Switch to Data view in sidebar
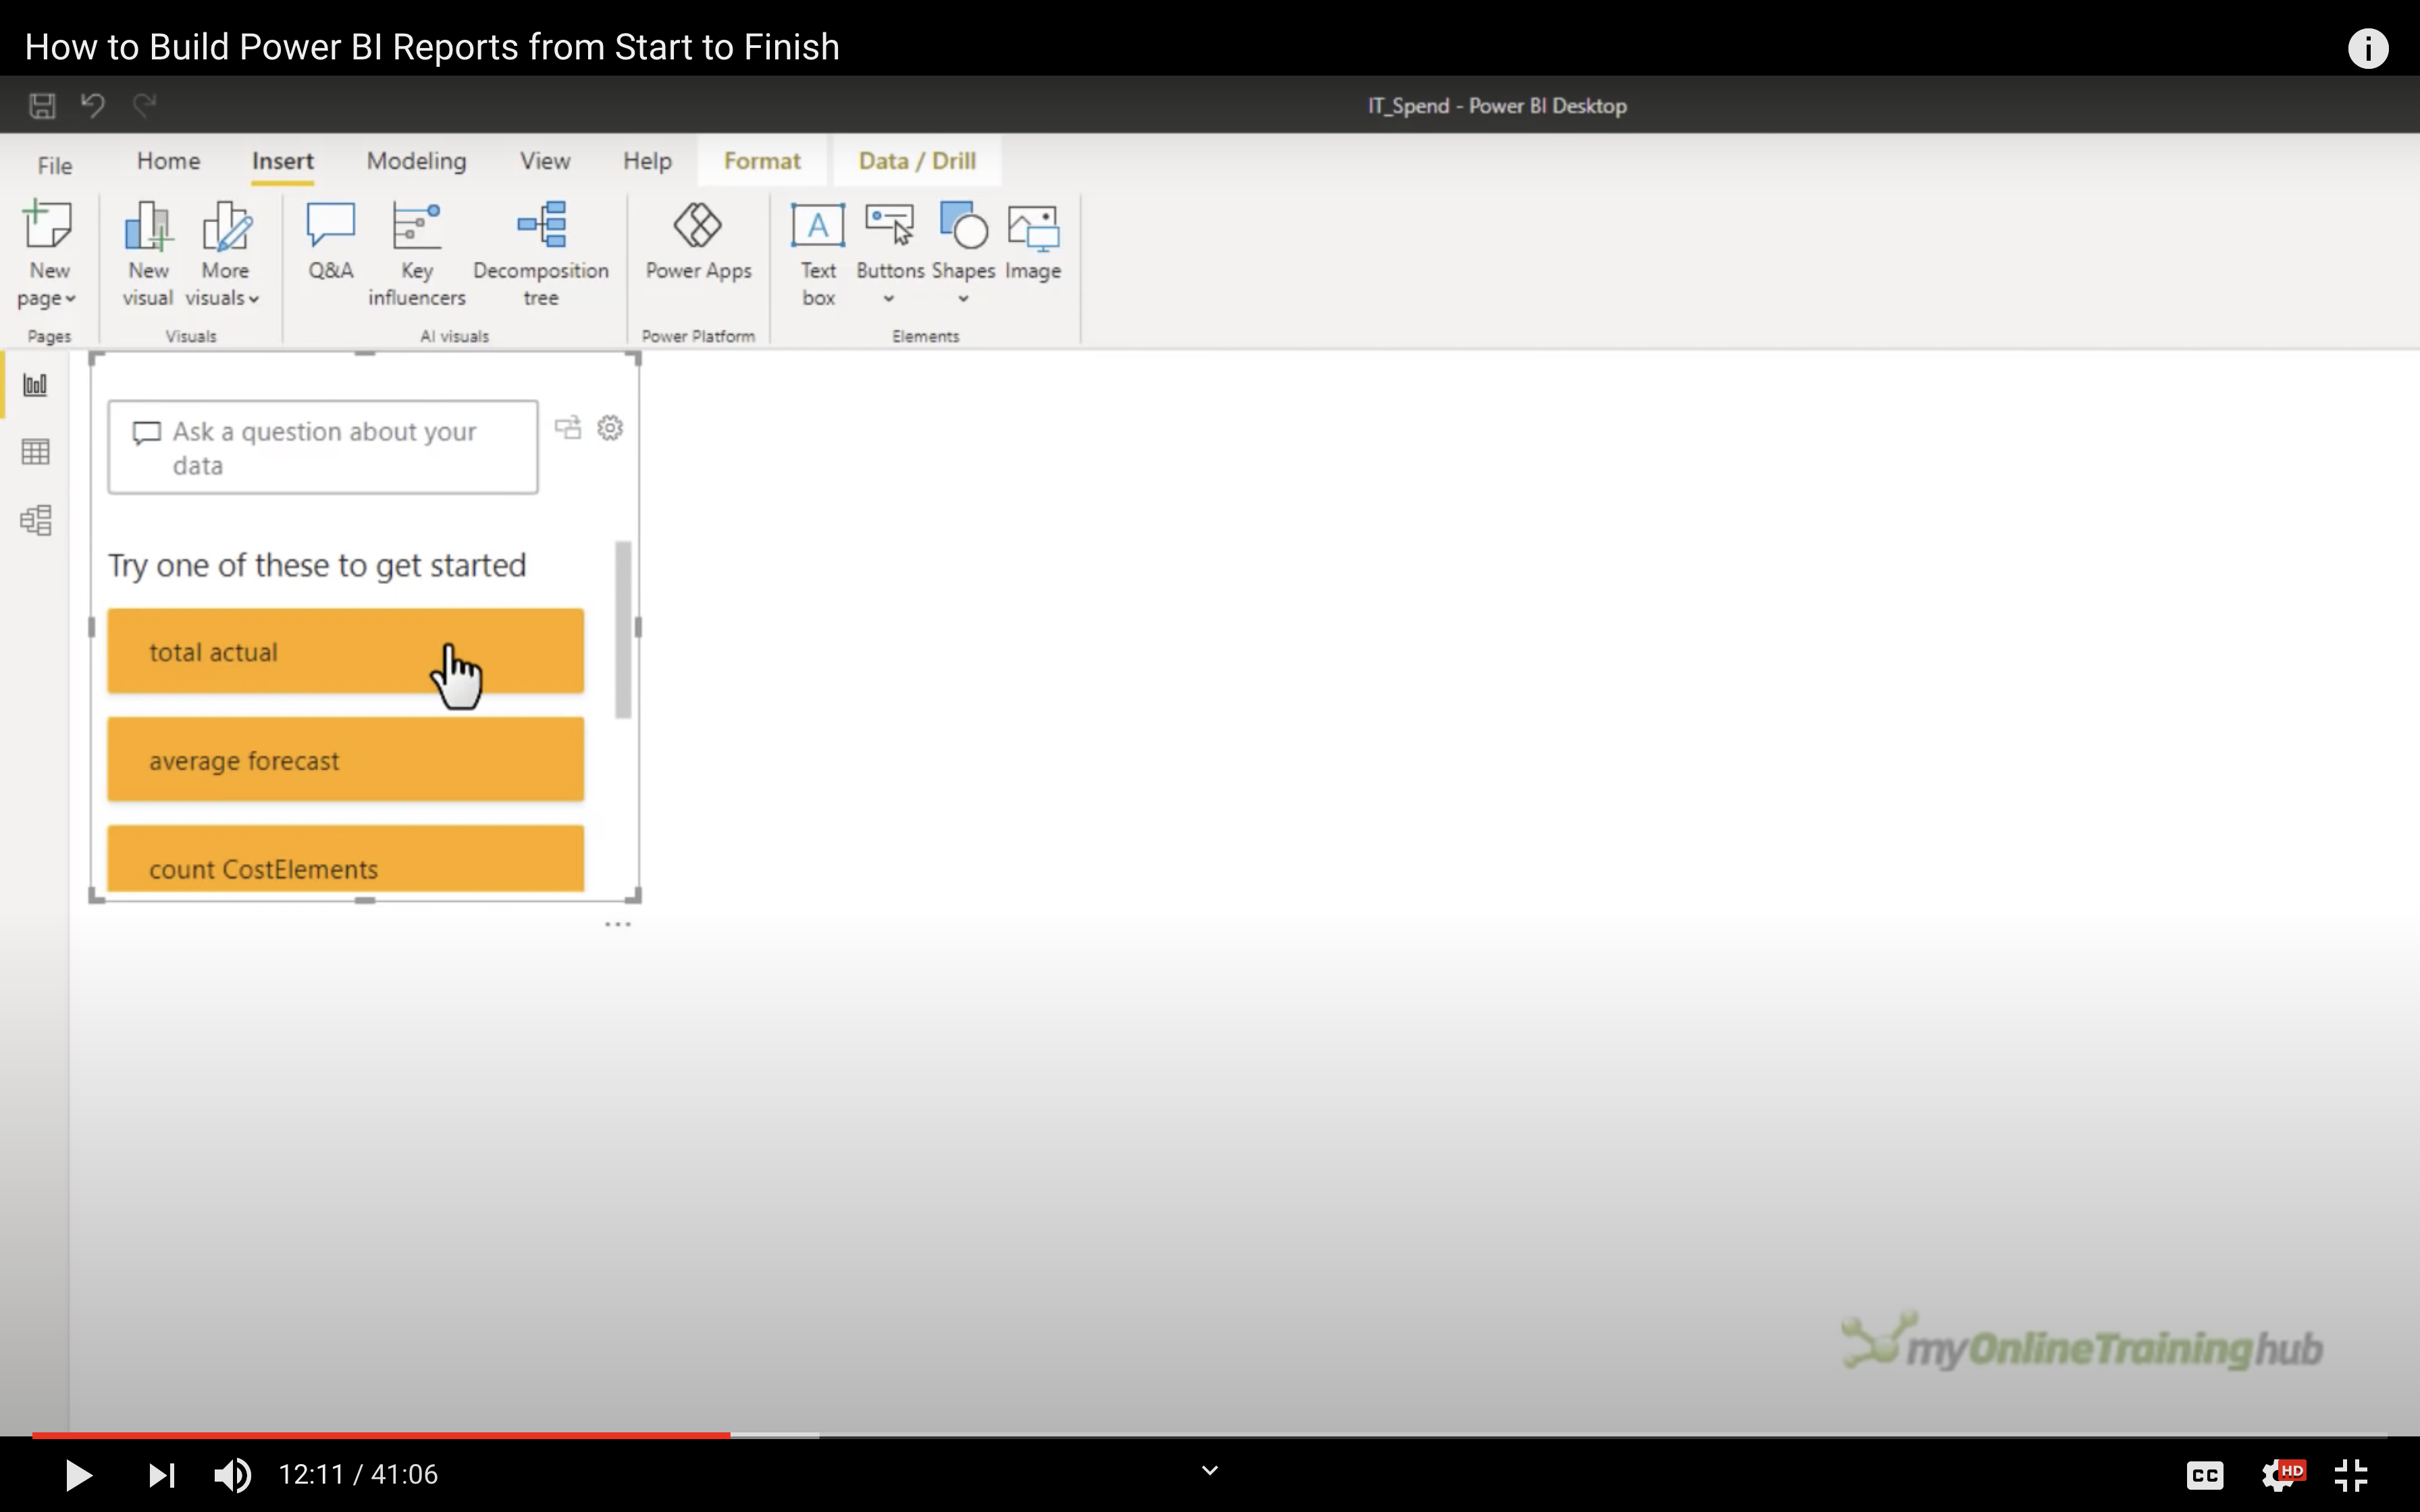Viewport: 2420px width, 1512px height. [x=36, y=452]
